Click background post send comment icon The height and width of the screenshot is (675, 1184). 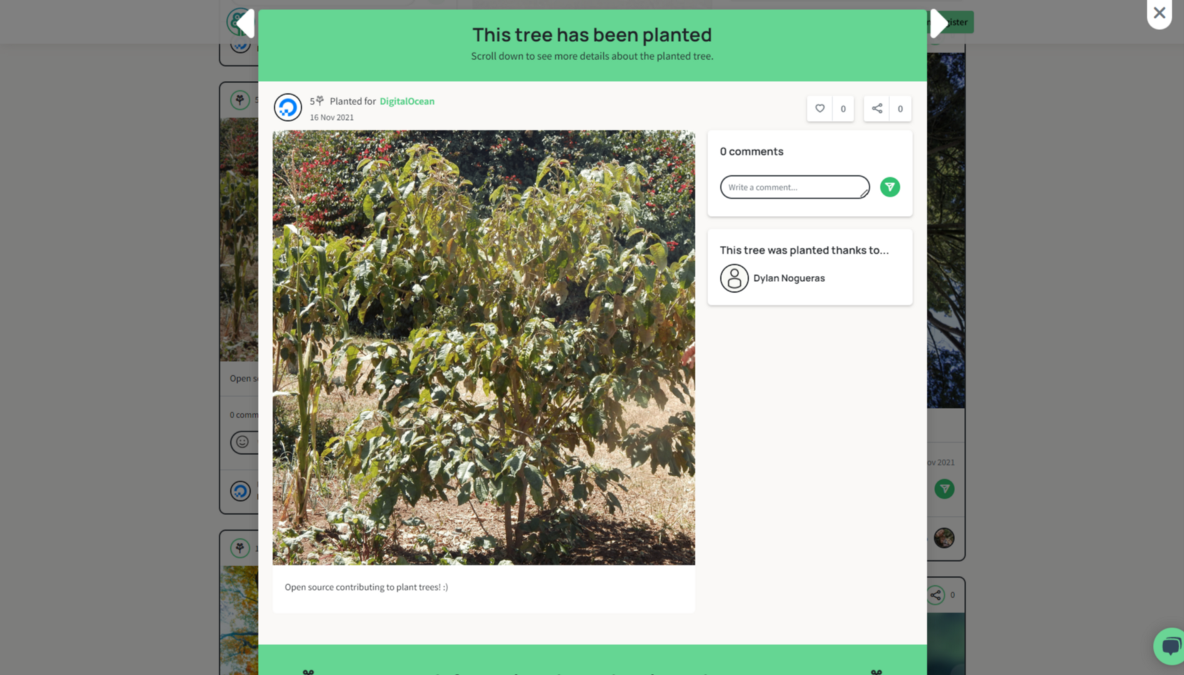point(944,489)
